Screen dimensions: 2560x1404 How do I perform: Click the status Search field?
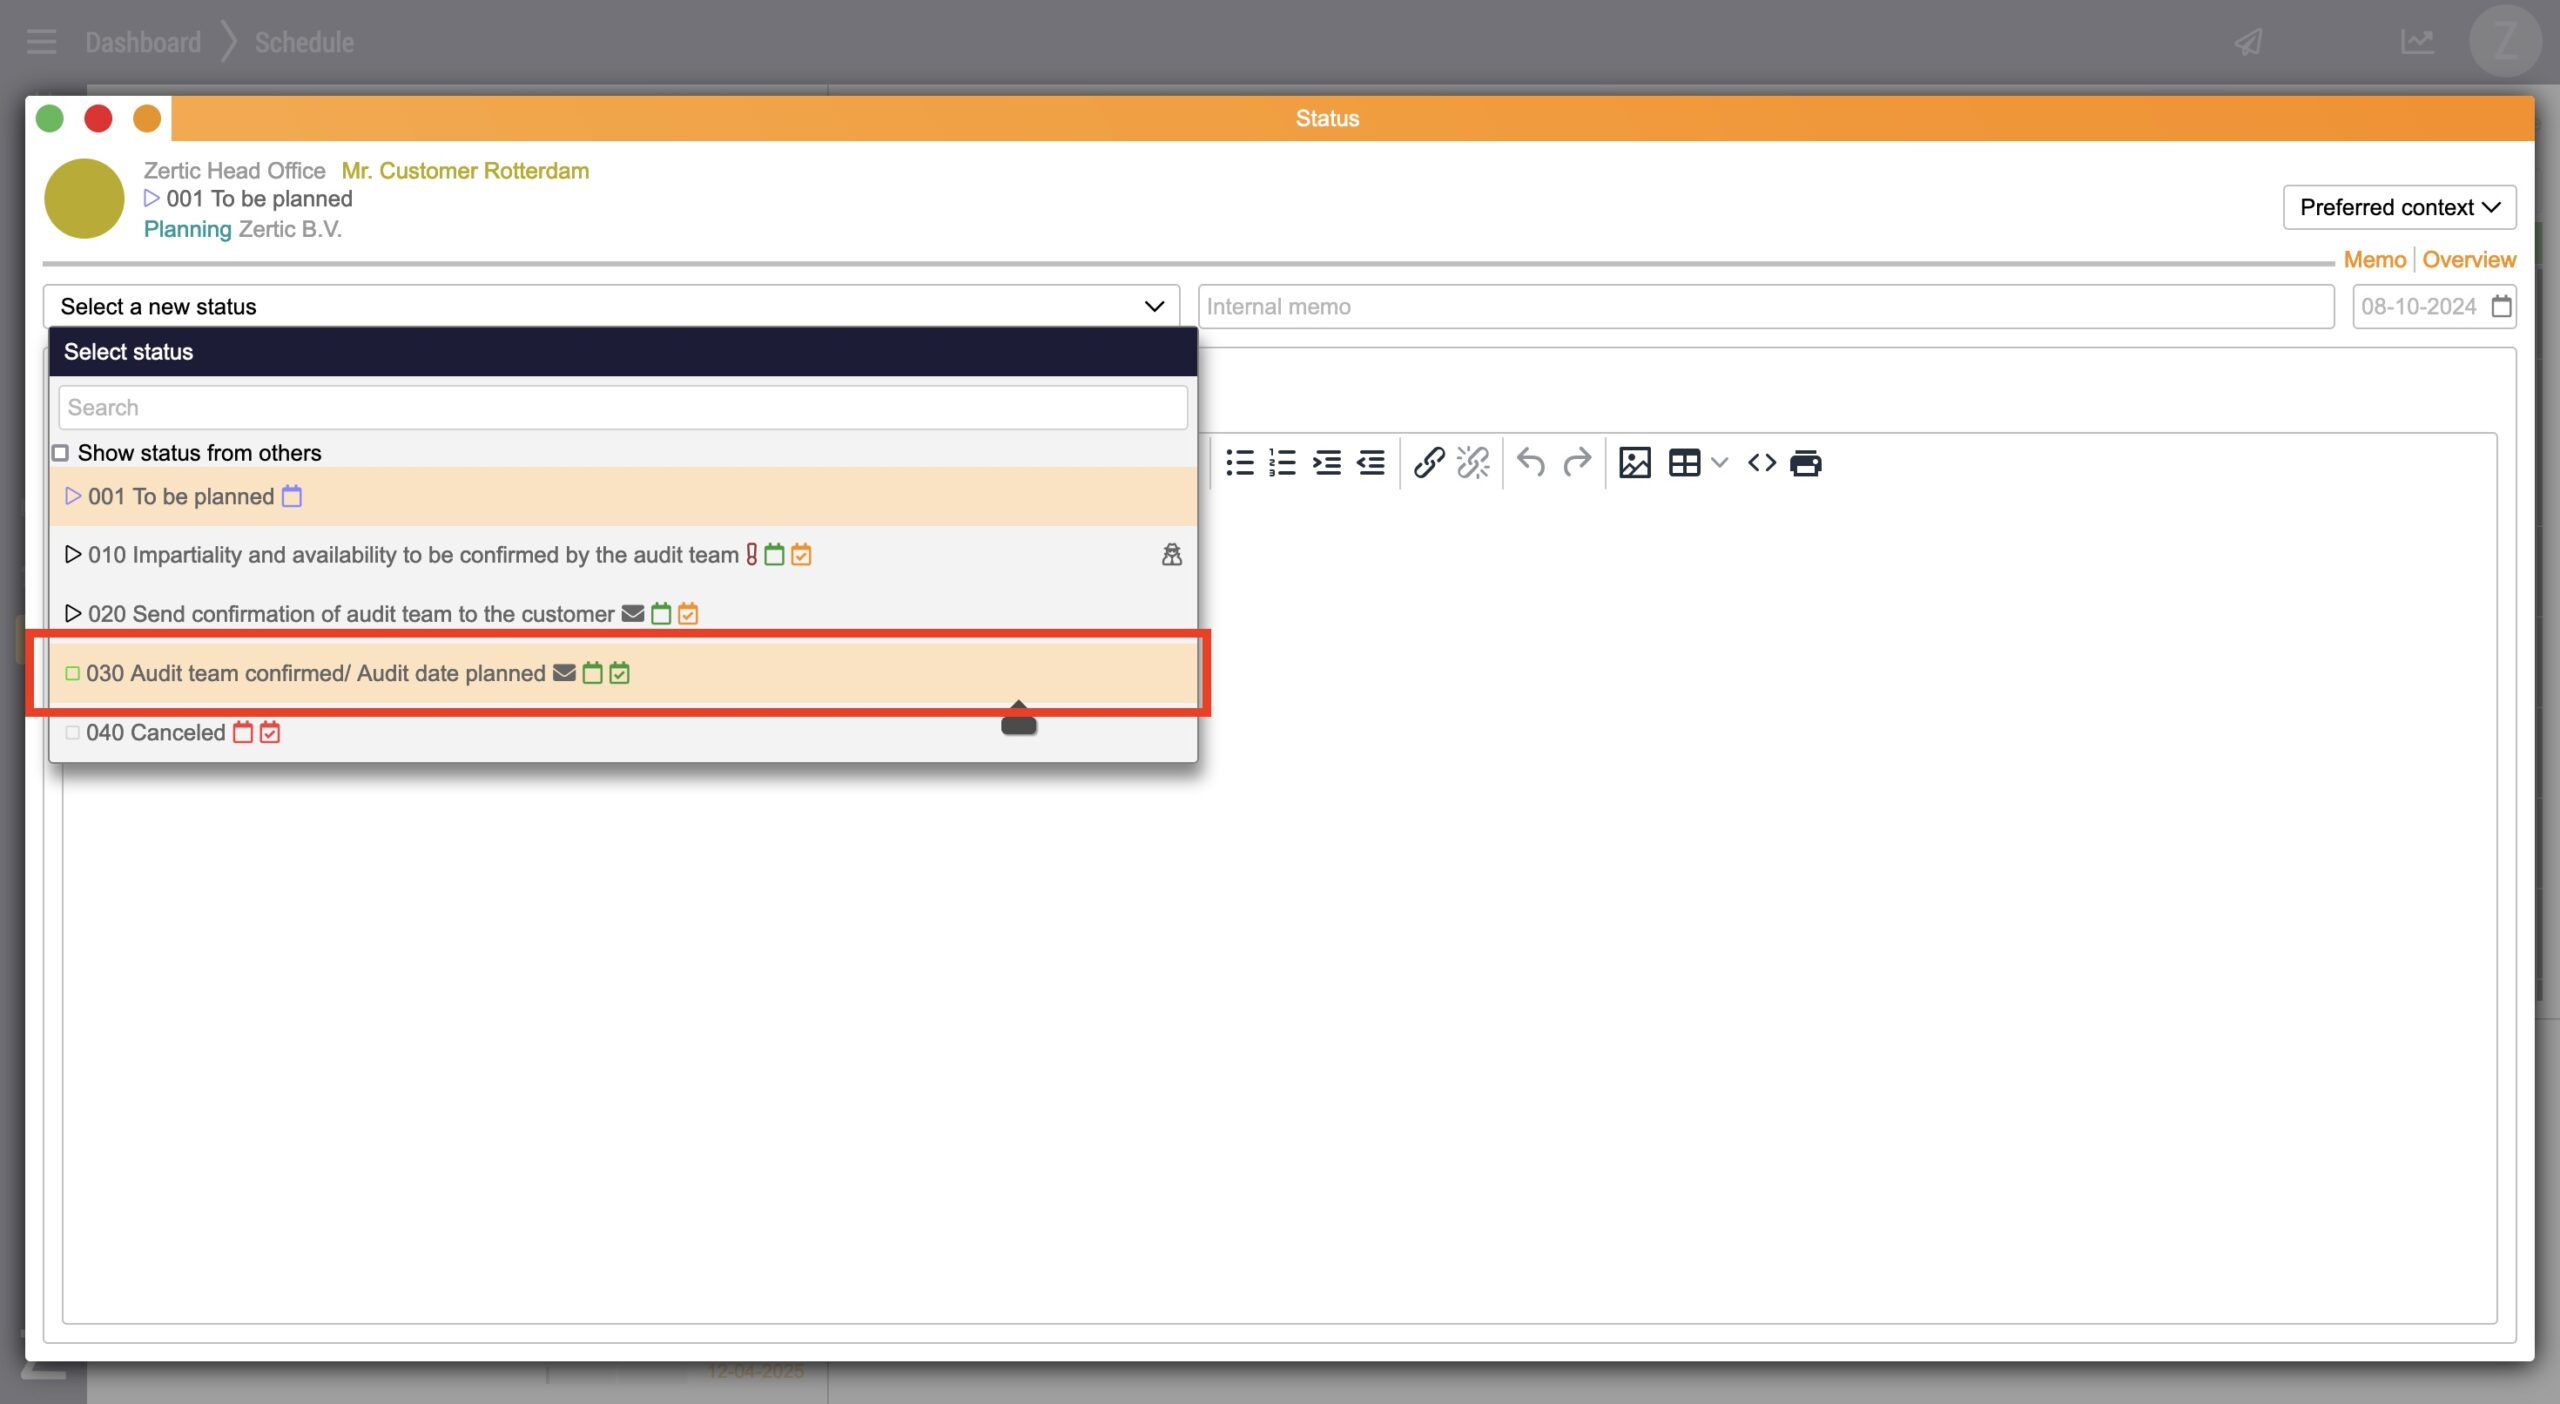point(622,407)
